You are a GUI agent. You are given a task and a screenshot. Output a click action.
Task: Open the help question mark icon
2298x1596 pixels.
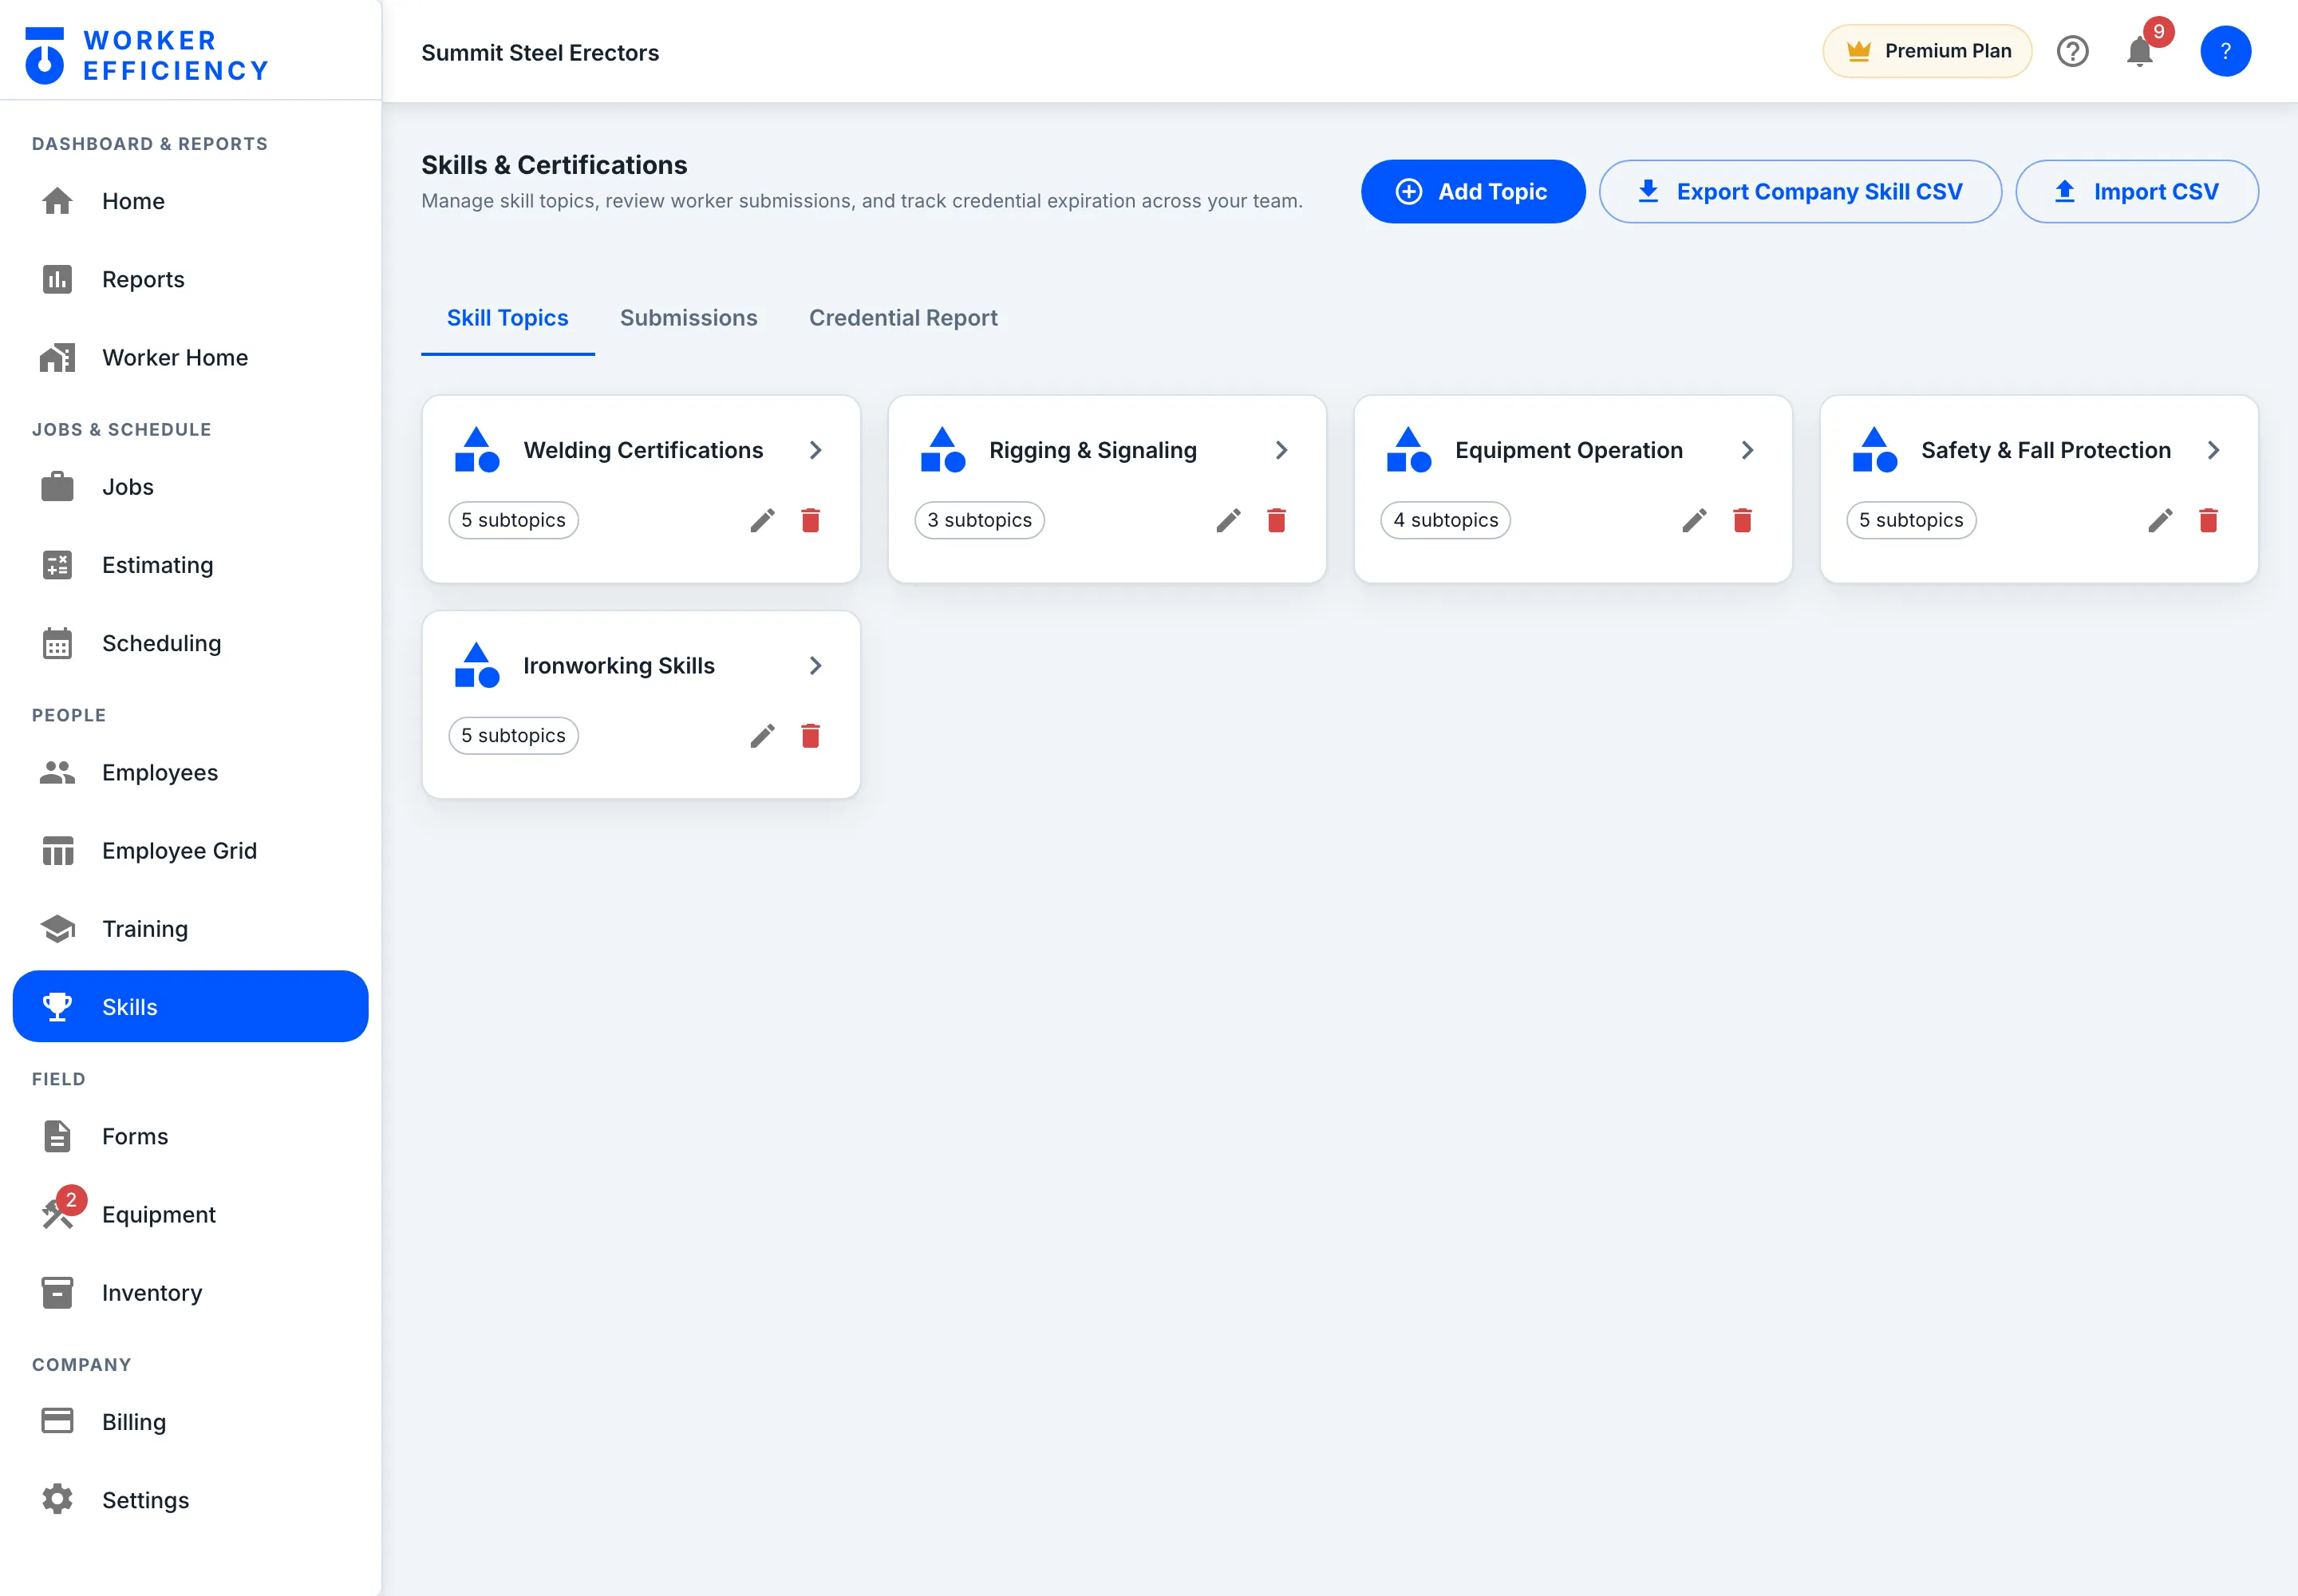tap(2072, 51)
